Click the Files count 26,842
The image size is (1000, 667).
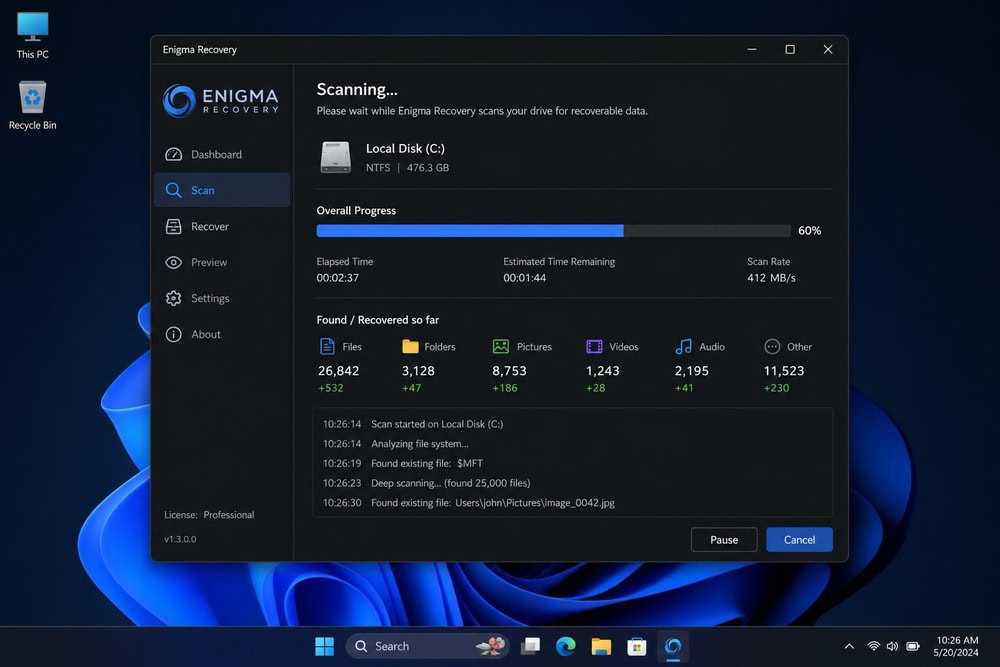tap(338, 370)
